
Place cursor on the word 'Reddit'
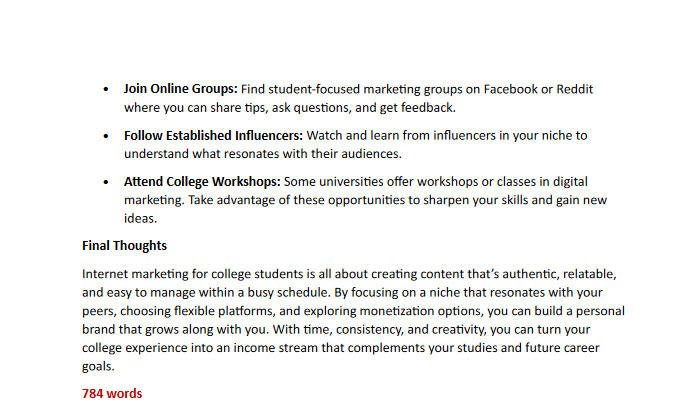tap(574, 89)
